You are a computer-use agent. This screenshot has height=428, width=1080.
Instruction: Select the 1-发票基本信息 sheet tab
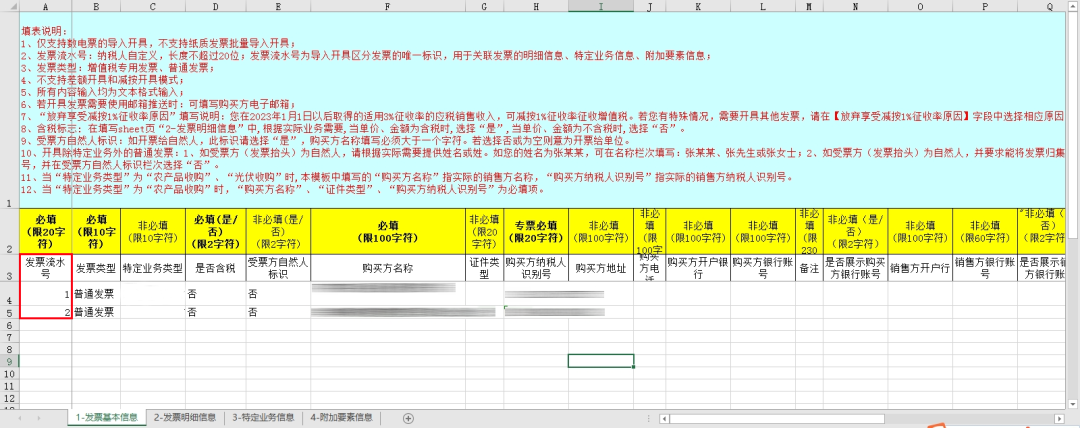tap(106, 418)
